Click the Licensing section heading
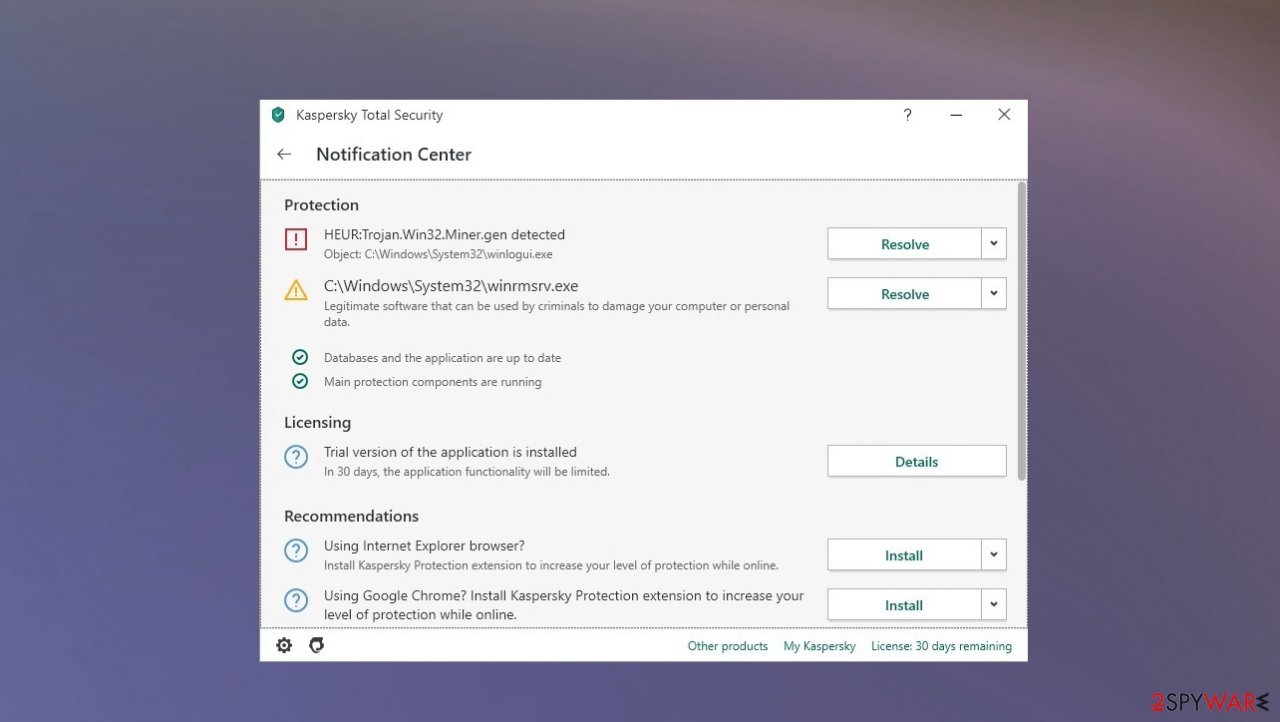 click(317, 423)
